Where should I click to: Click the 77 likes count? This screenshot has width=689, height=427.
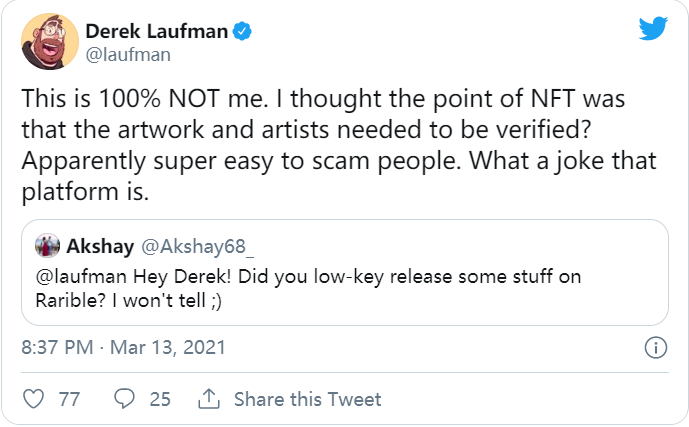69,399
